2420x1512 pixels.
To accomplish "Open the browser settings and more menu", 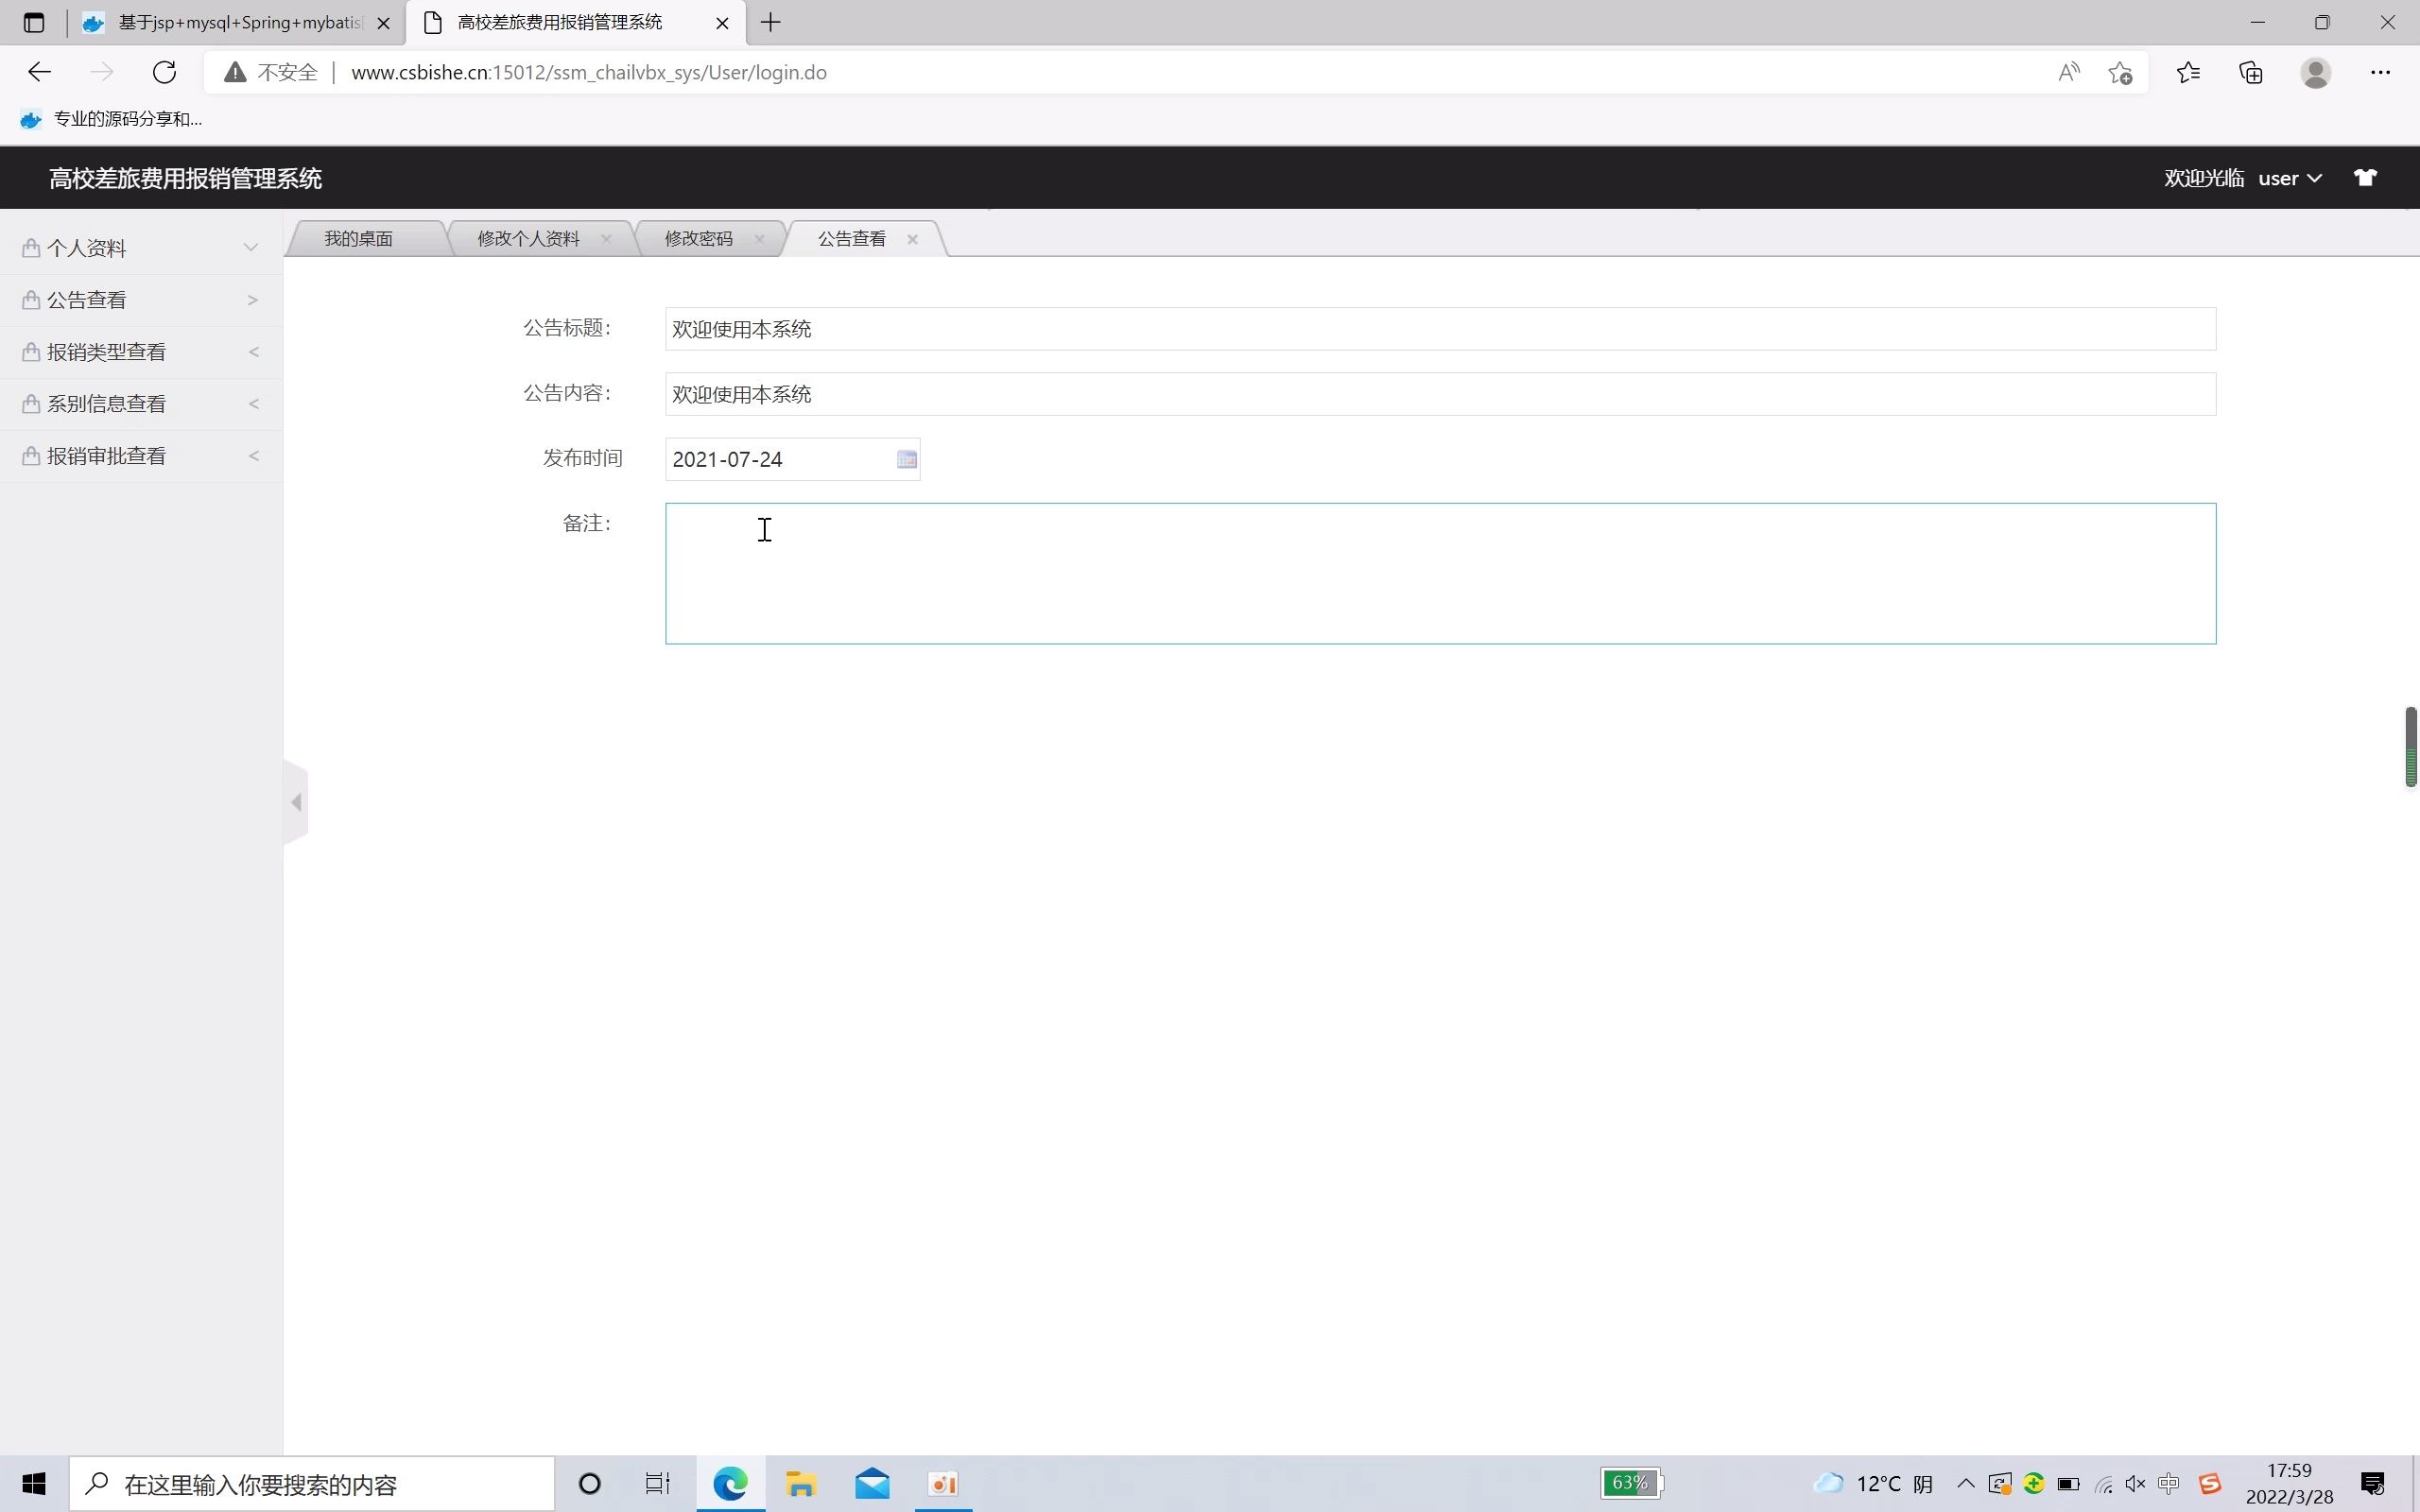I will coord(2380,72).
